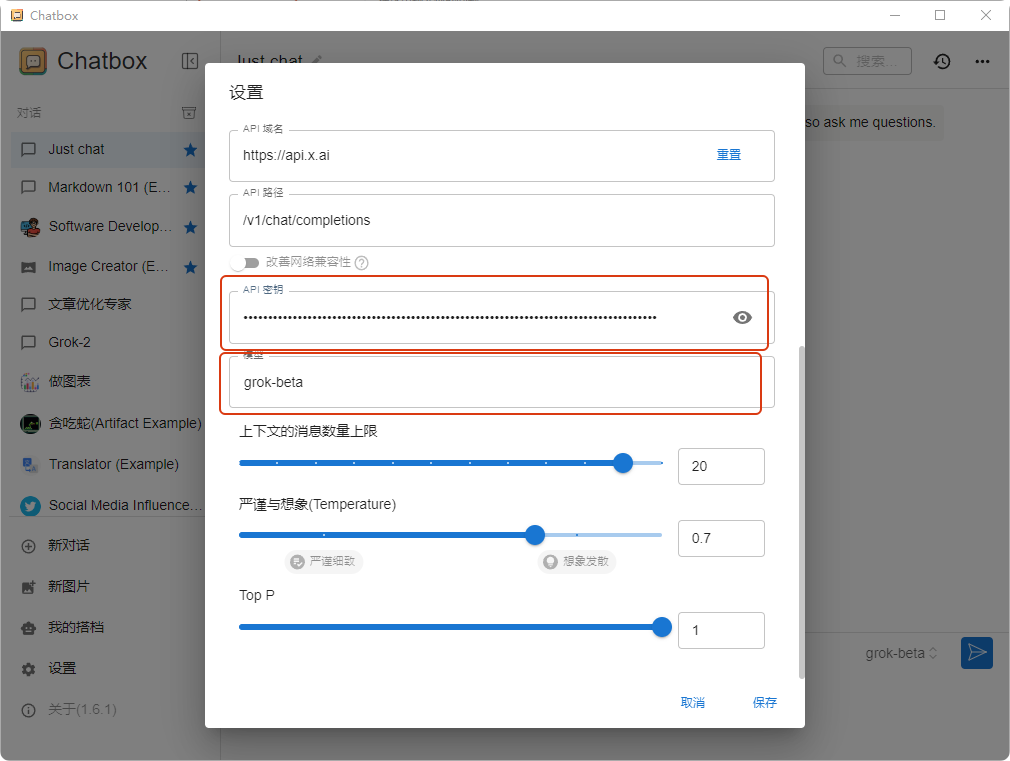Click the 想象发散 preset chip

coord(576,561)
